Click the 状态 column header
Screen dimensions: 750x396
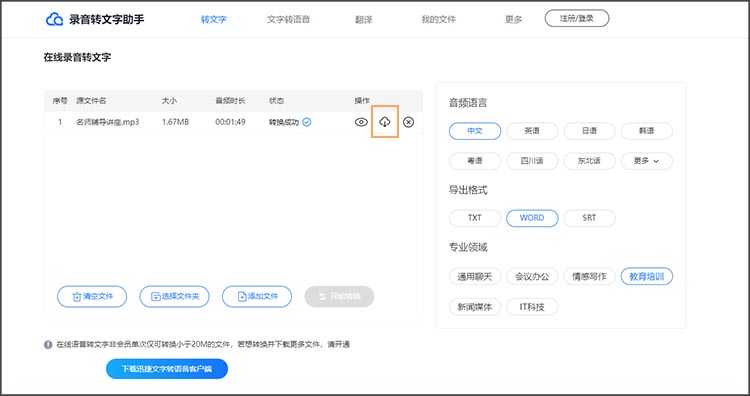(276, 101)
